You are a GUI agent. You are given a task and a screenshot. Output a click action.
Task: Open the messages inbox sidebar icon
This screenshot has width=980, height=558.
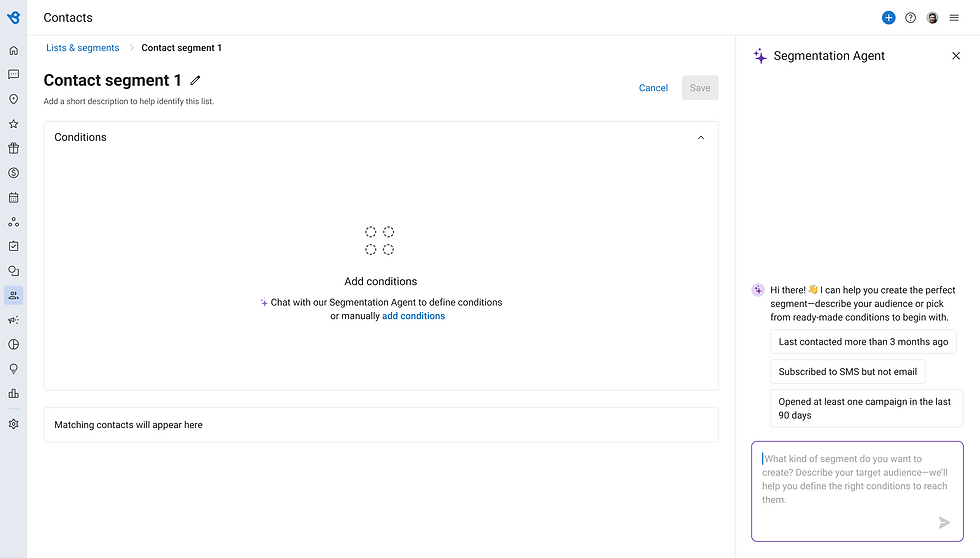tap(13, 74)
